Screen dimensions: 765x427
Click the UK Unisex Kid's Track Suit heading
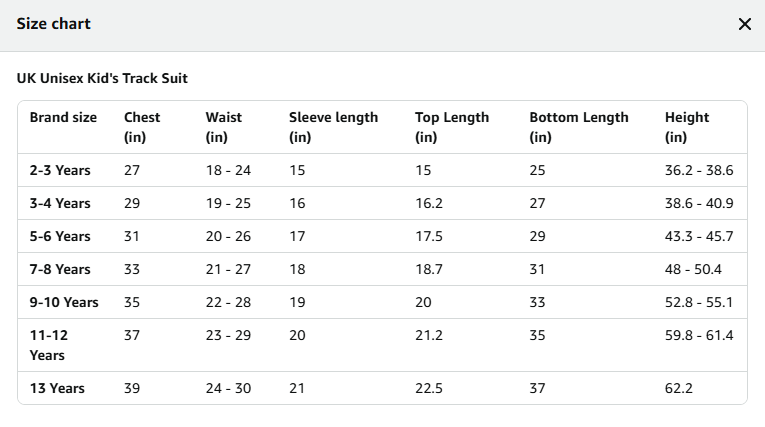pos(102,78)
